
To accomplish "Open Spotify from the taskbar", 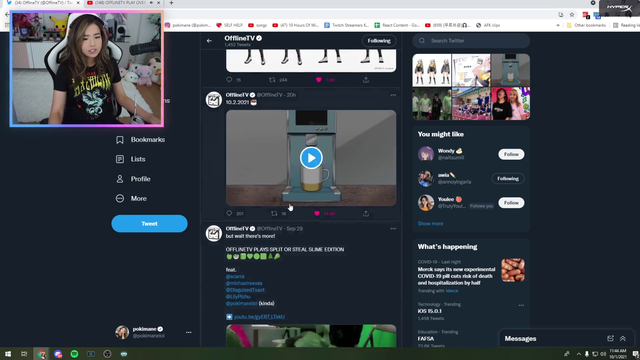I will 74,354.
